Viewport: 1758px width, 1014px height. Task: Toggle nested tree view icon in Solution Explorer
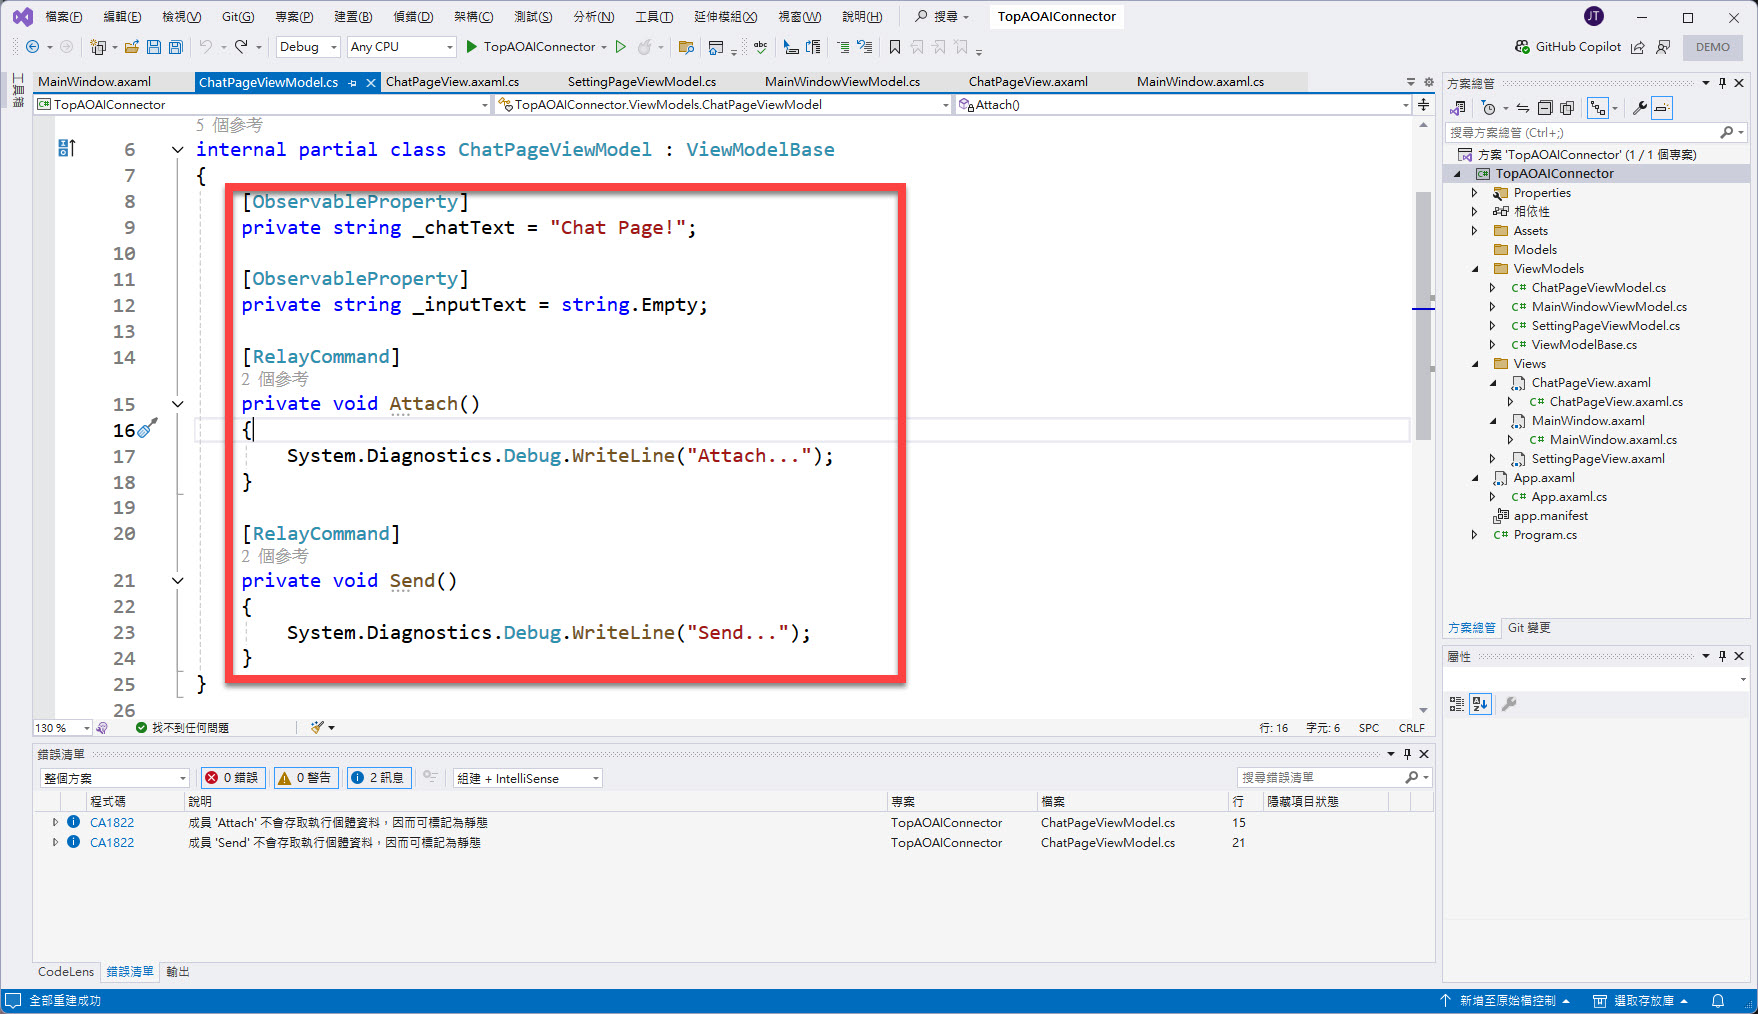1599,108
